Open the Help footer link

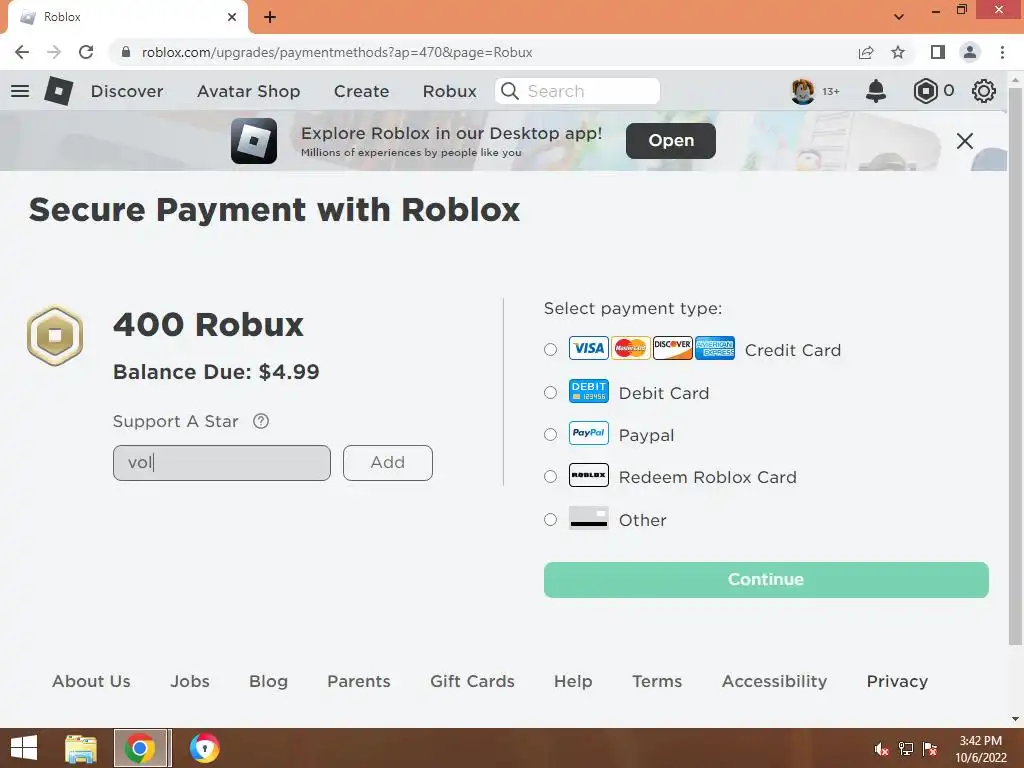pos(573,681)
